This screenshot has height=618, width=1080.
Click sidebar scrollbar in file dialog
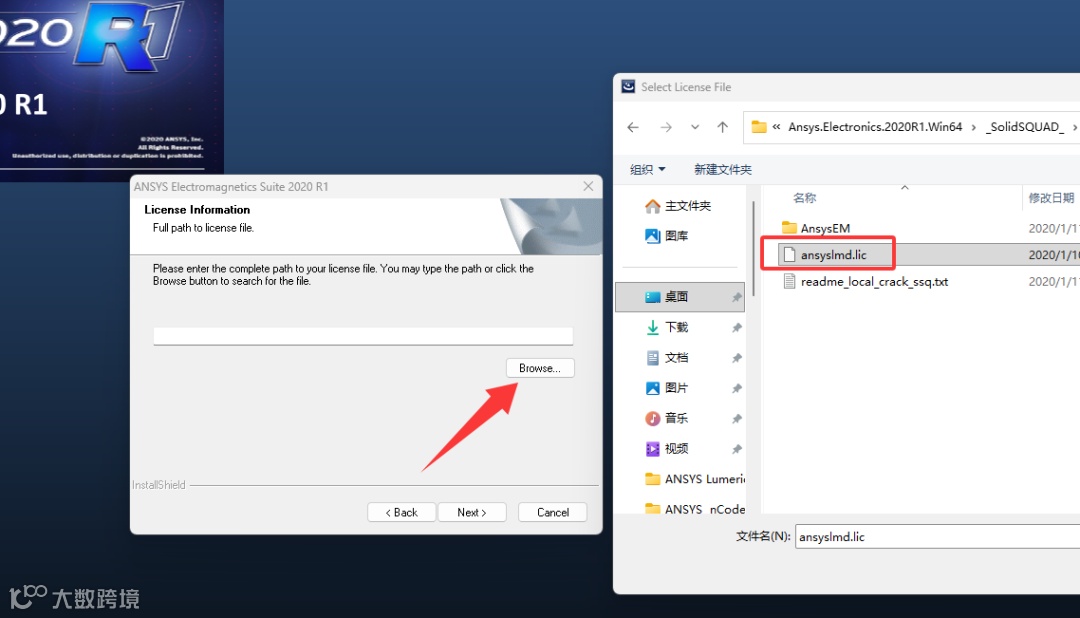pyautogui.click(x=754, y=248)
